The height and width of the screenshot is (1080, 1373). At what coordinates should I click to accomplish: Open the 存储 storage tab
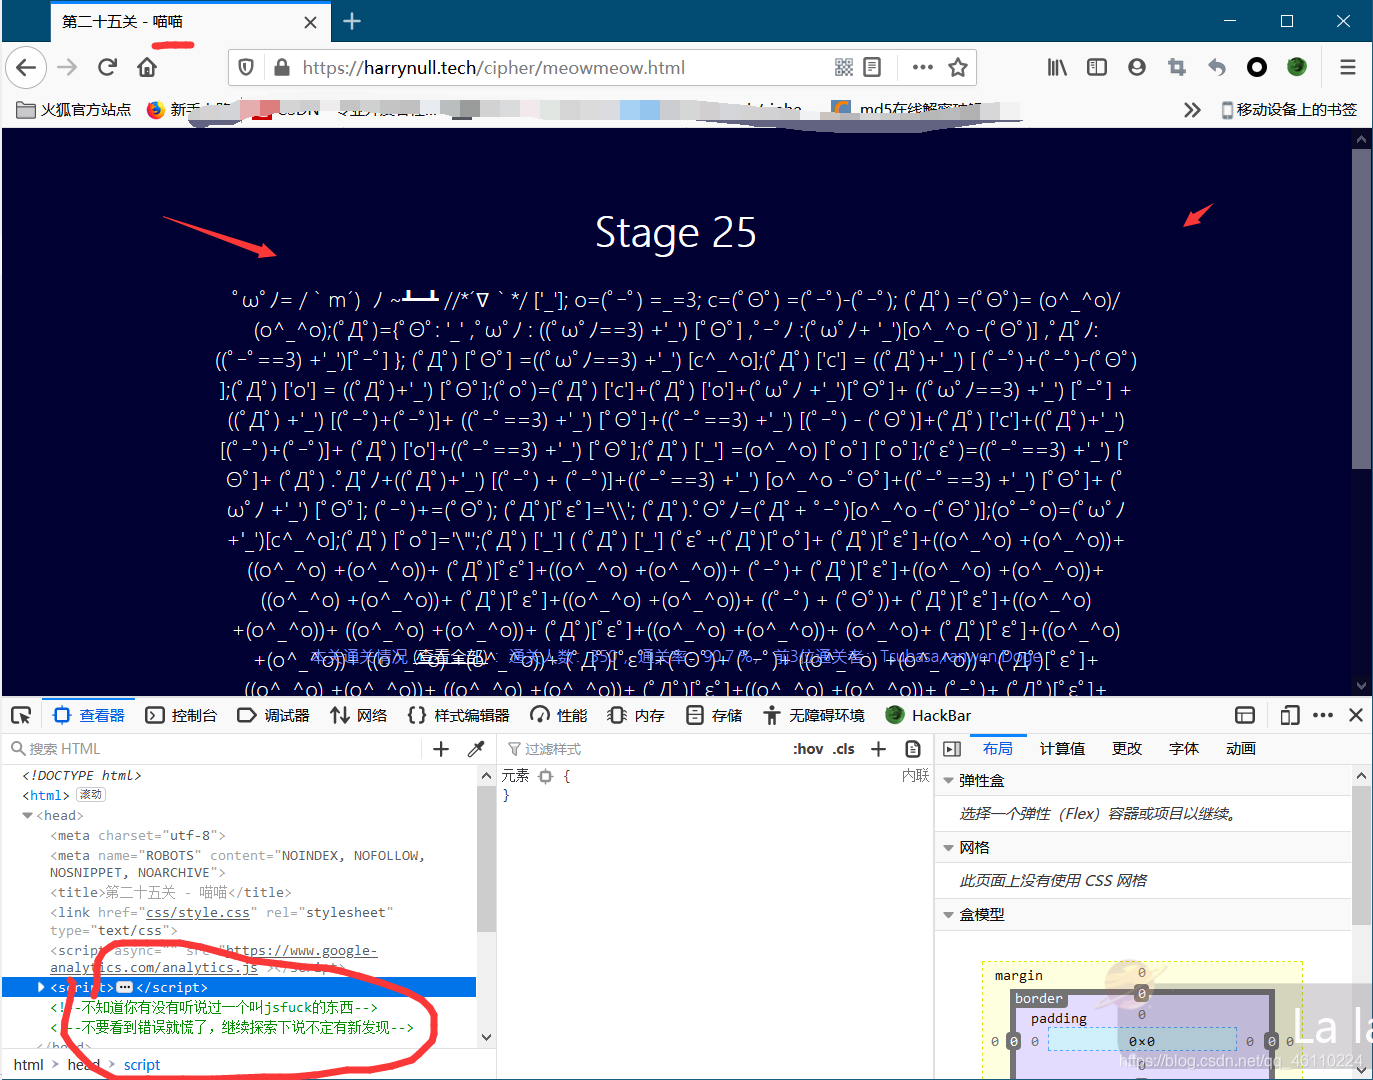click(x=714, y=715)
